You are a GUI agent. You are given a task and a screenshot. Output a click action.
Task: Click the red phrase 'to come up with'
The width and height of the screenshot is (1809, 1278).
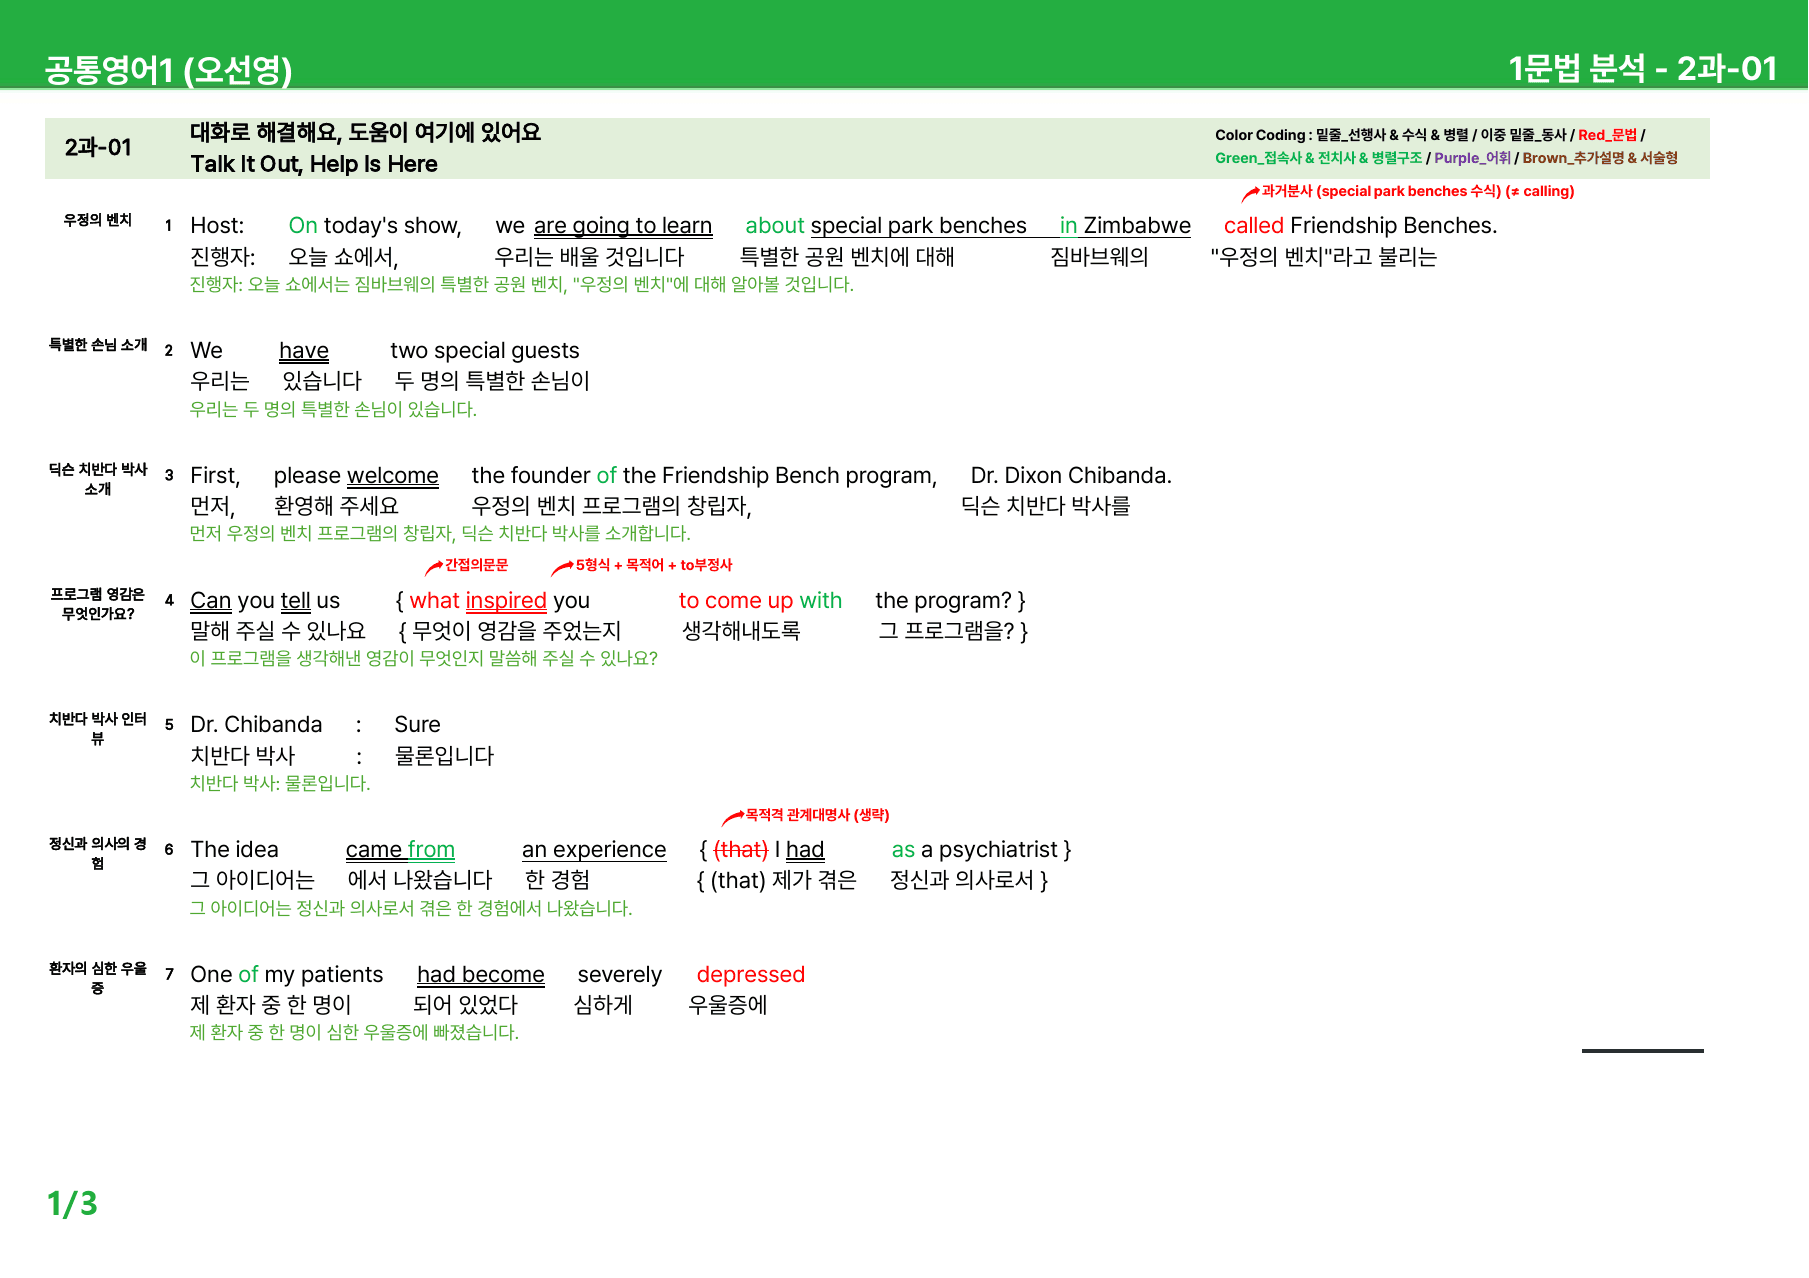pos(760,601)
